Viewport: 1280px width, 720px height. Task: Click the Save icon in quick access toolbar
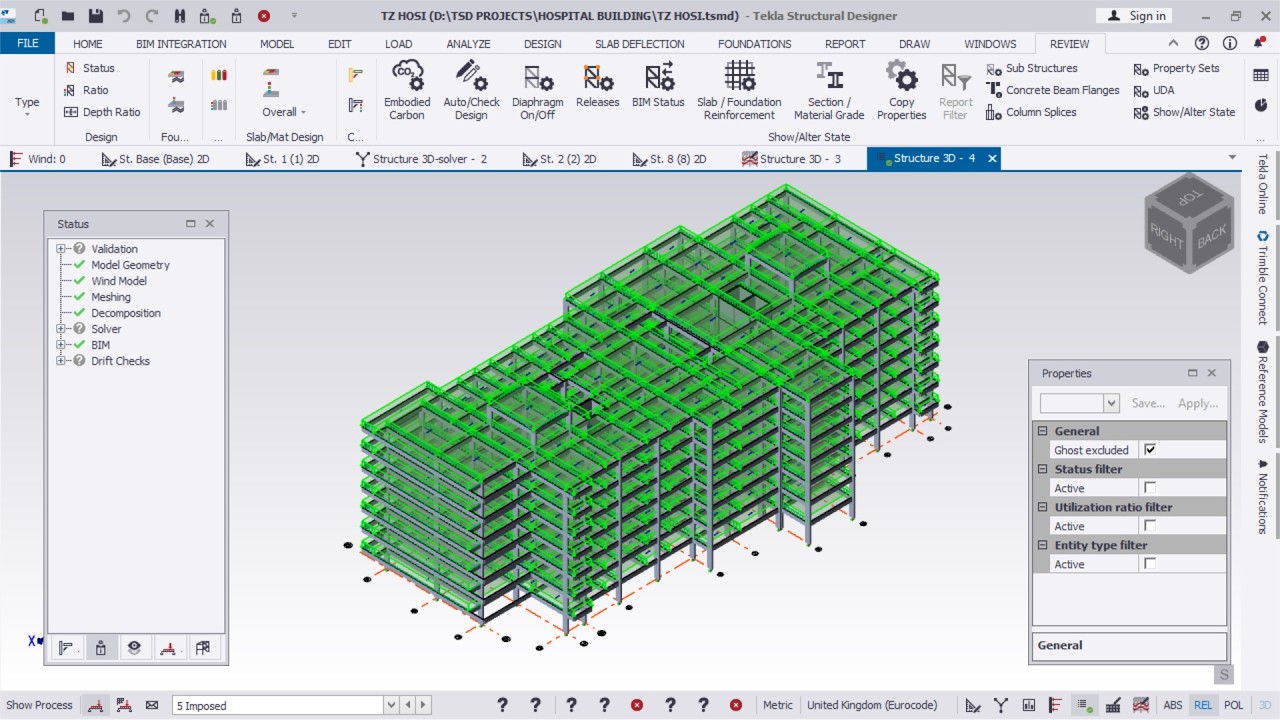point(96,16)
